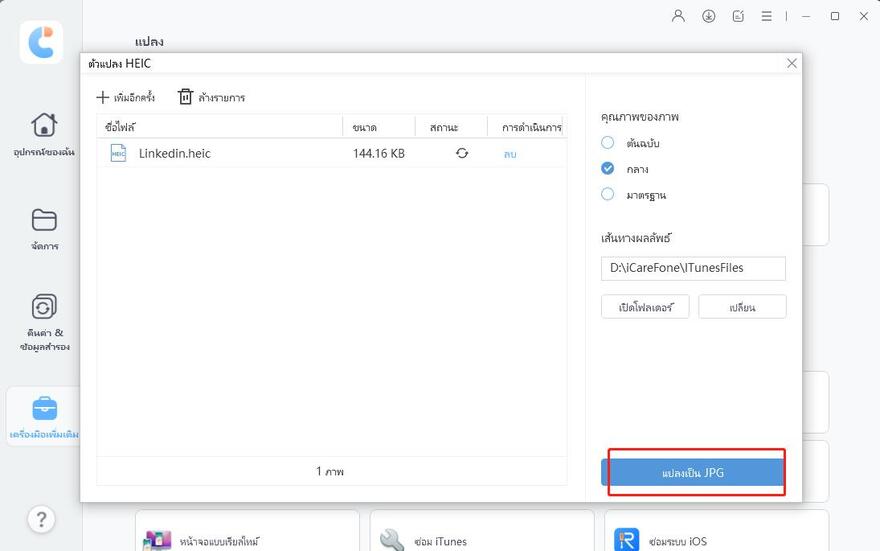Open the hamburger menu in title bar
The height and width of the screenshot is (551, 880).
[x=766, y=16]
